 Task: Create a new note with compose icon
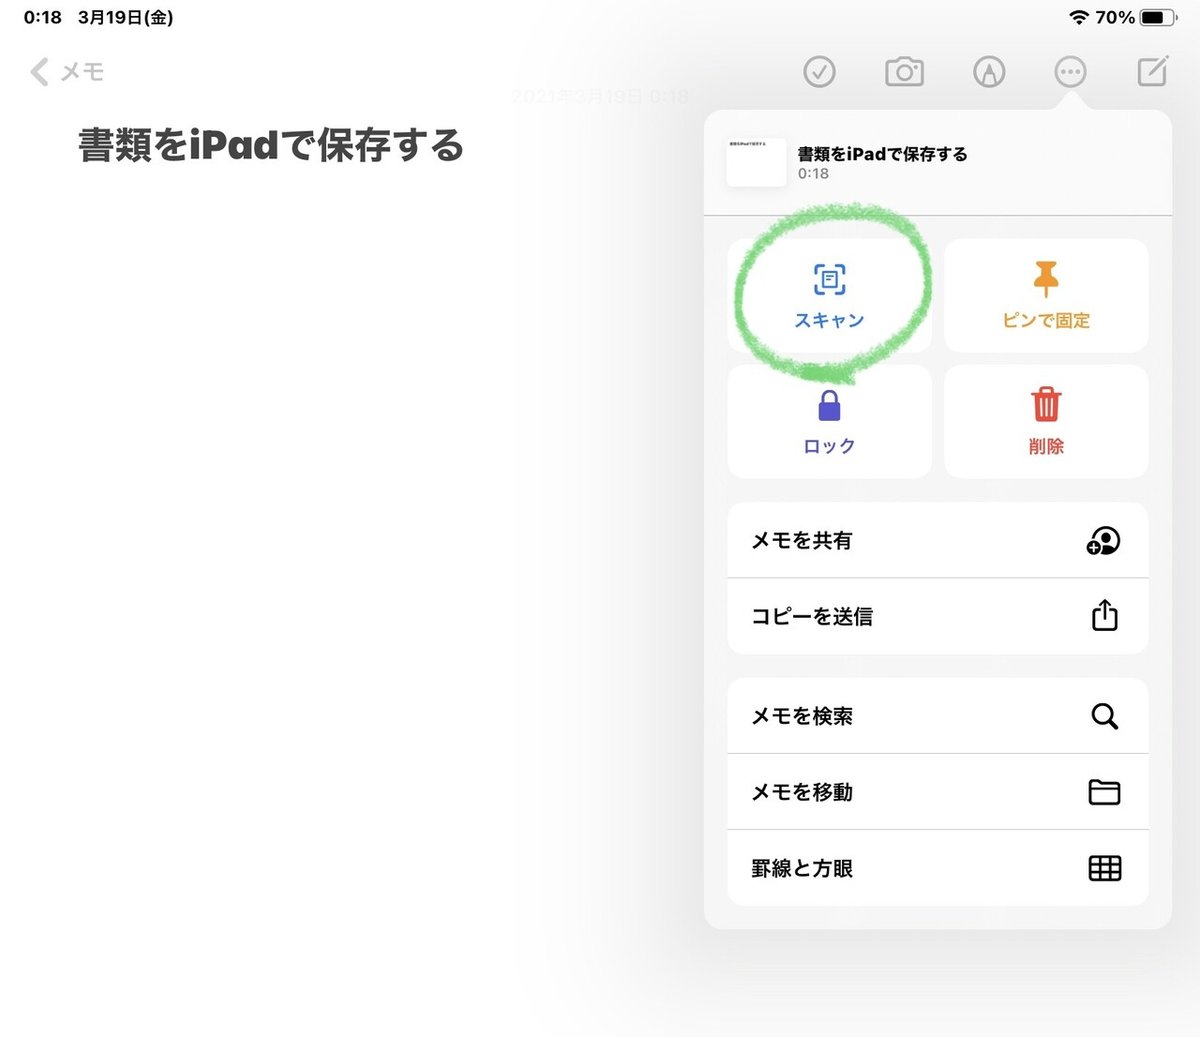[1153, 72]
